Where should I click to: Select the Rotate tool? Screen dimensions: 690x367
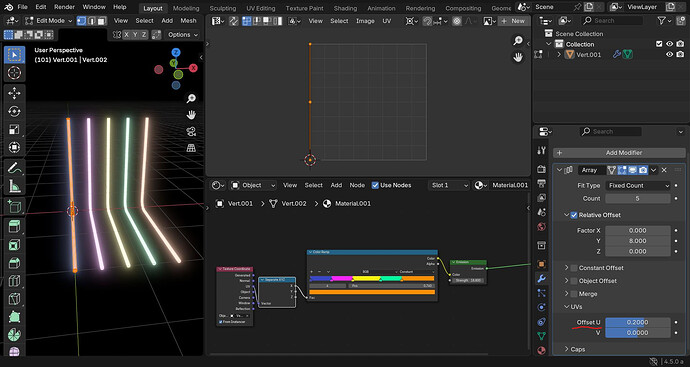pyautogui.click(x=15, y=111)
